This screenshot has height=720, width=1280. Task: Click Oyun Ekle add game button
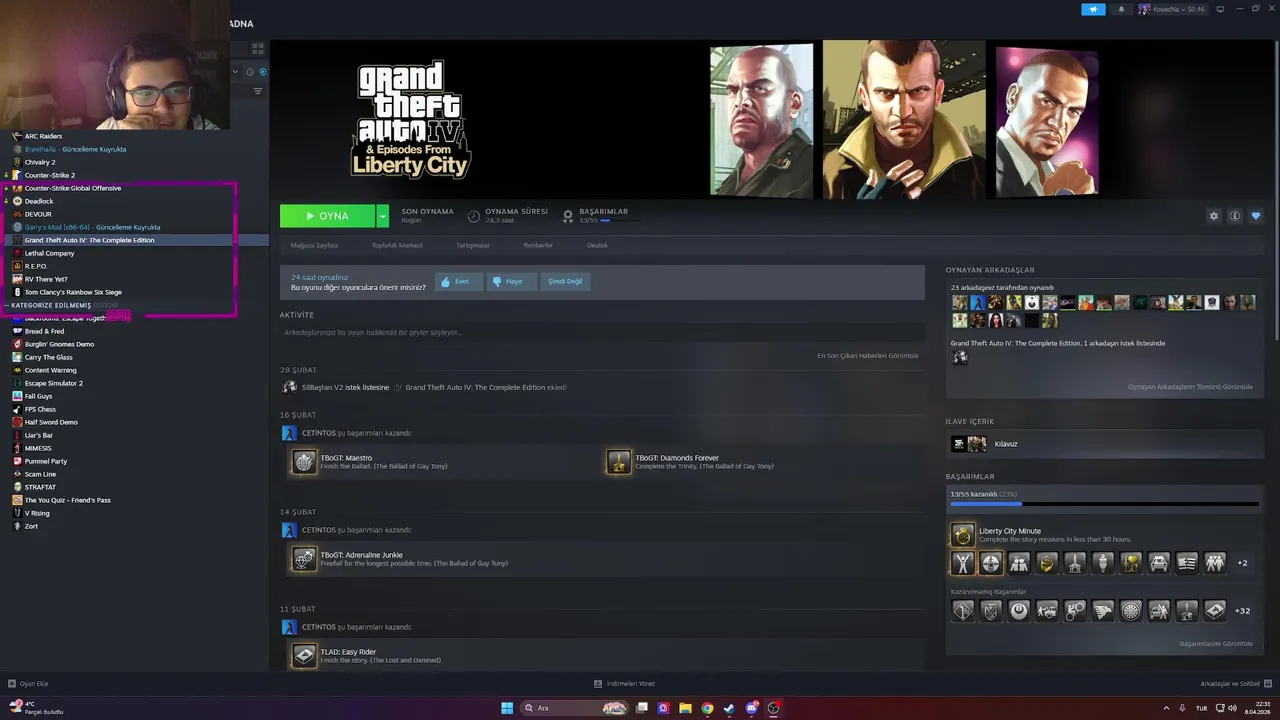(x=28, y=684)
